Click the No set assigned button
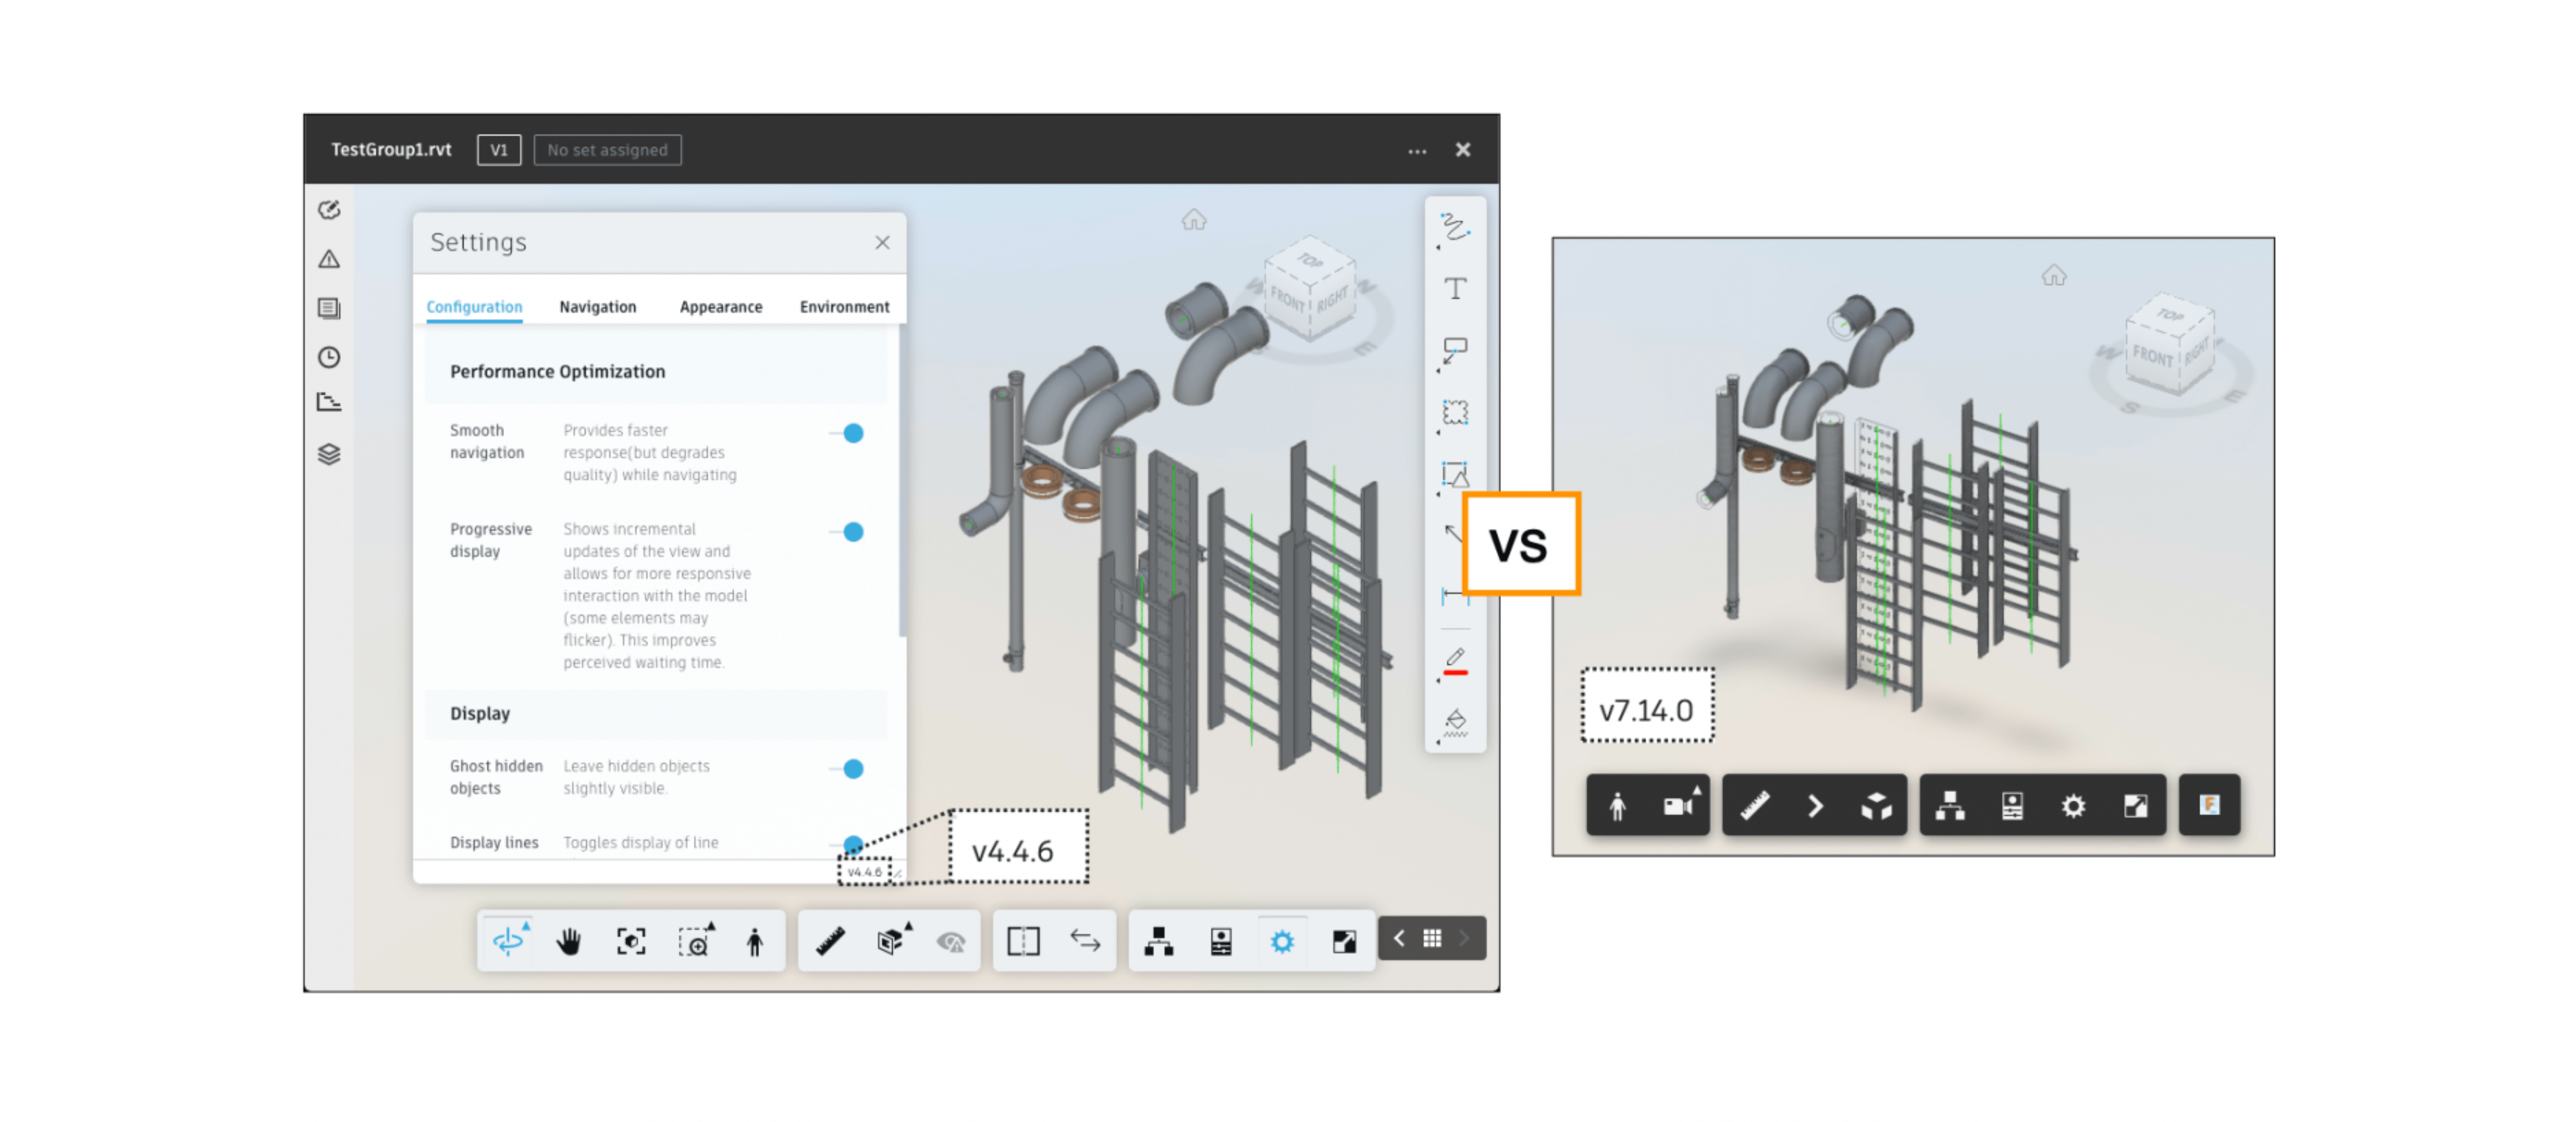2576x1122 pixels. [x=607, y=150]
